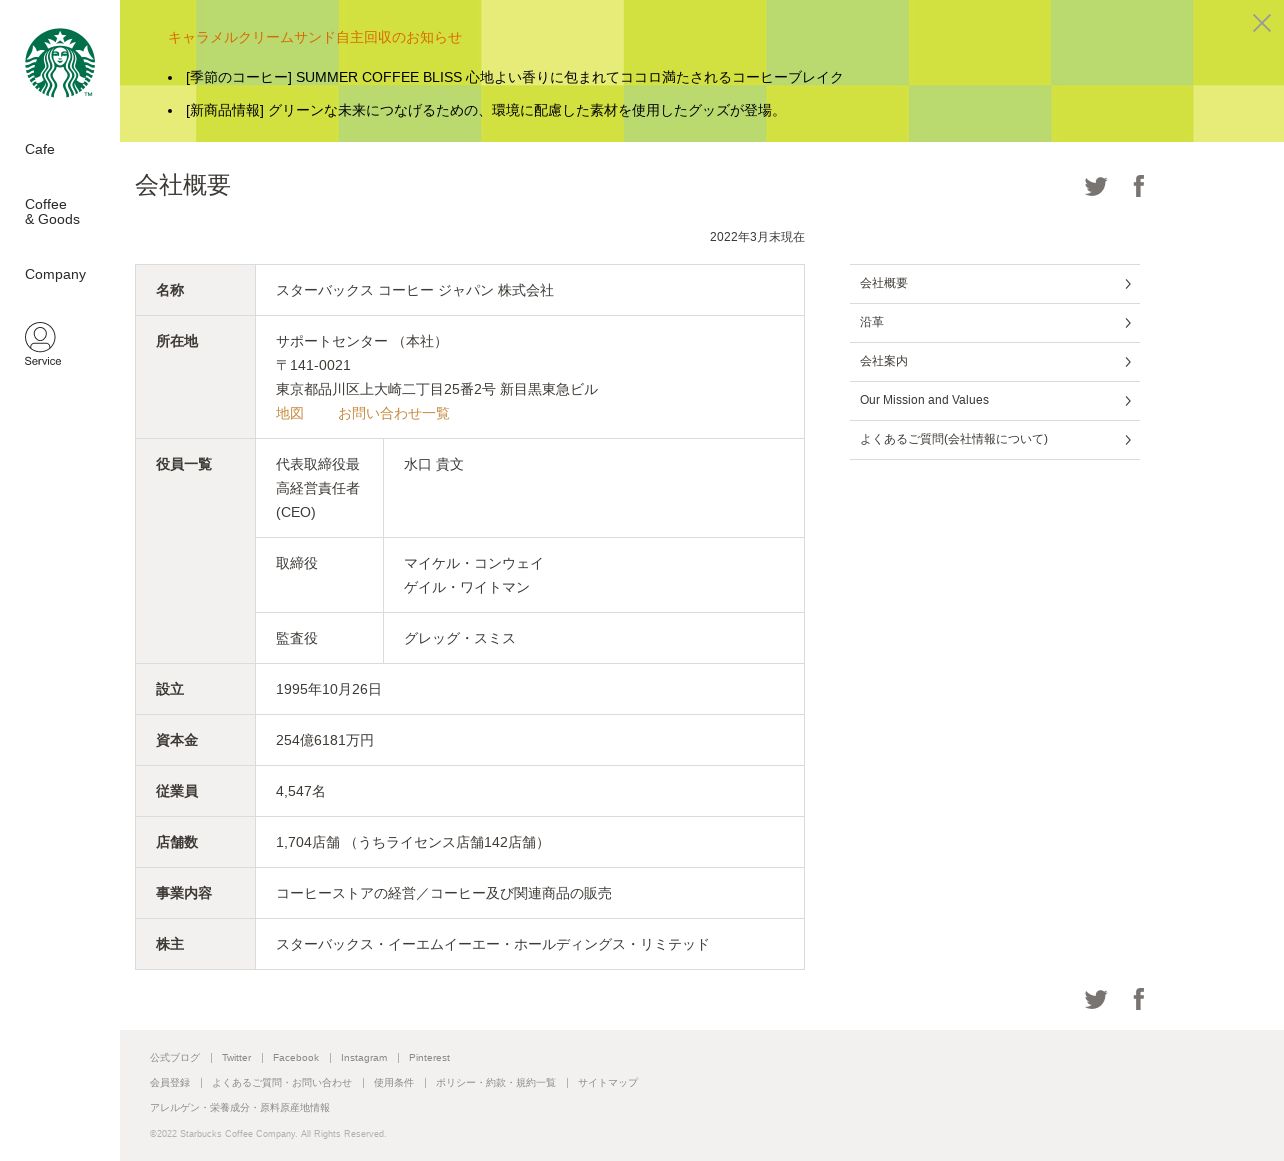1284x1161 pixels.
Task: Click the Starbucks siren logo
Action: point(60,63)
